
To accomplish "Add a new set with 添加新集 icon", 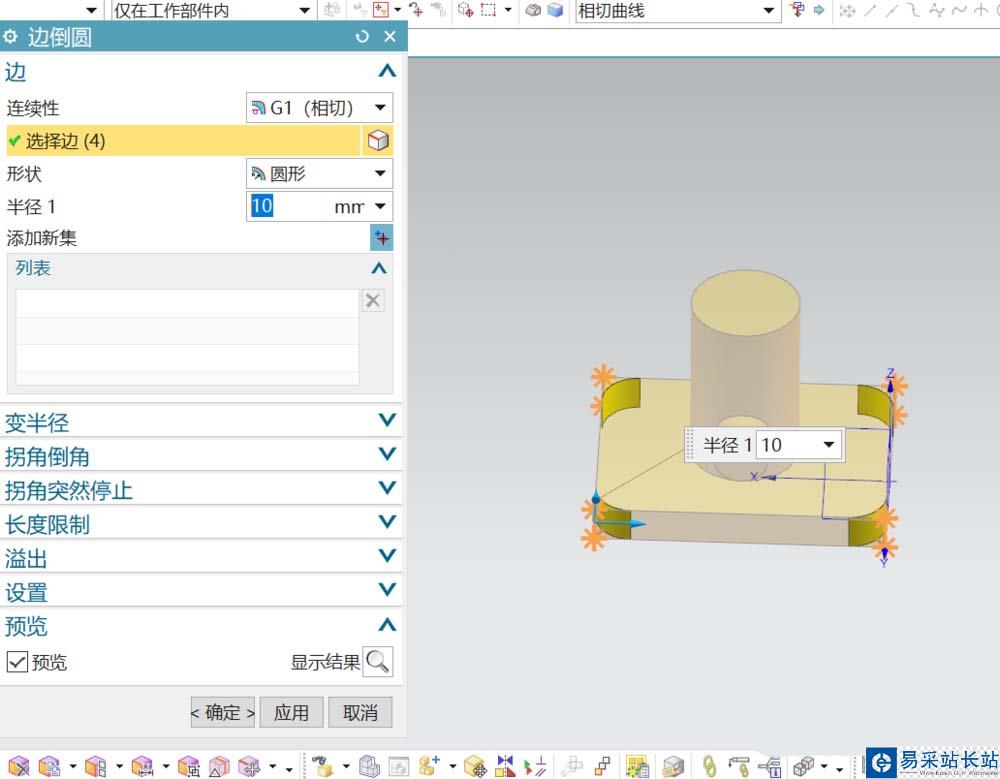I will 381,238.
